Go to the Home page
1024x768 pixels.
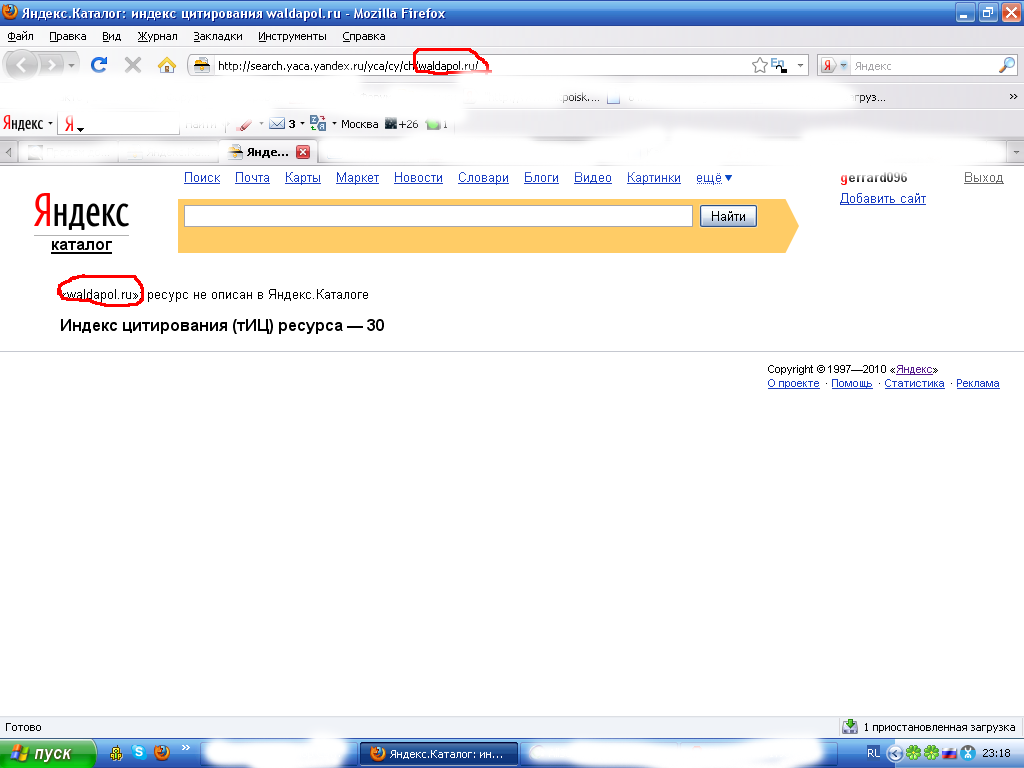(x=167, y=65)
